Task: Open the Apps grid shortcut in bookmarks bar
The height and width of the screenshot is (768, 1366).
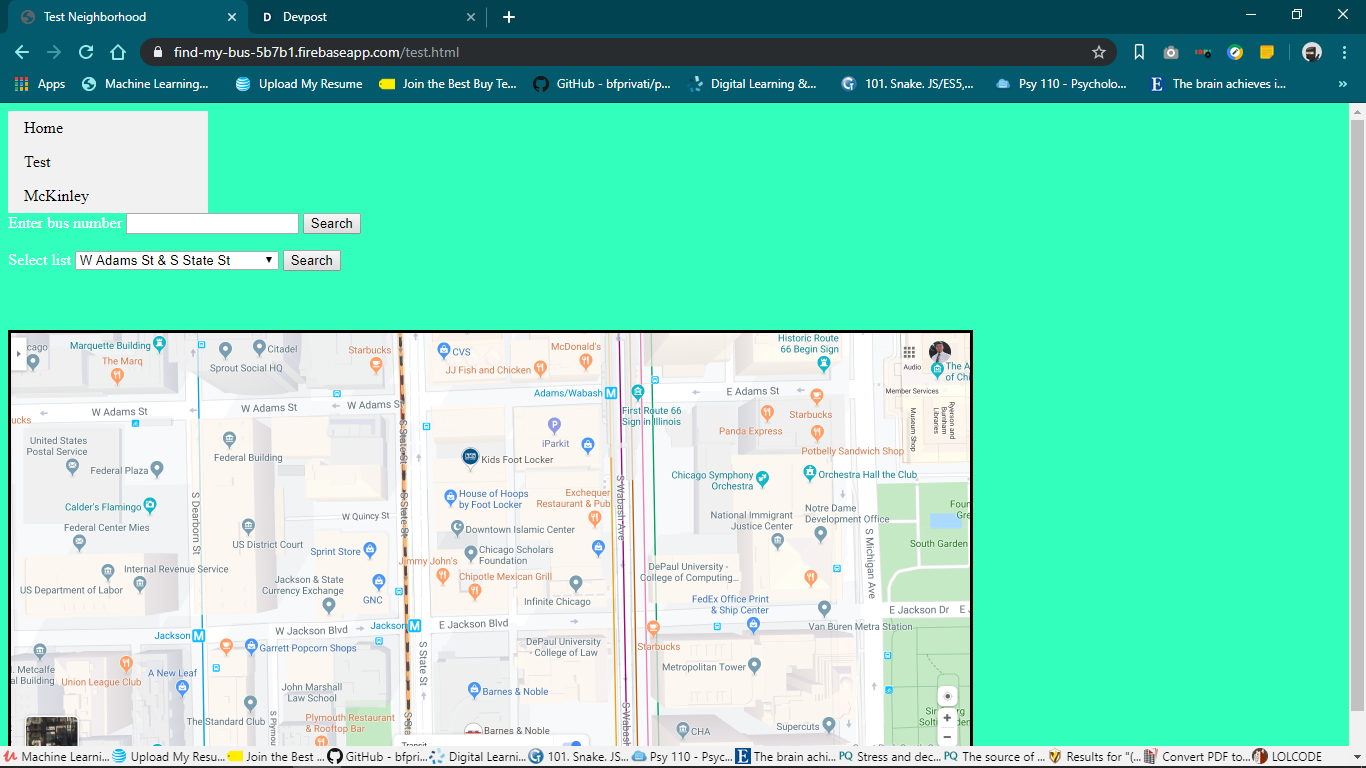Action: pos(39,84)
